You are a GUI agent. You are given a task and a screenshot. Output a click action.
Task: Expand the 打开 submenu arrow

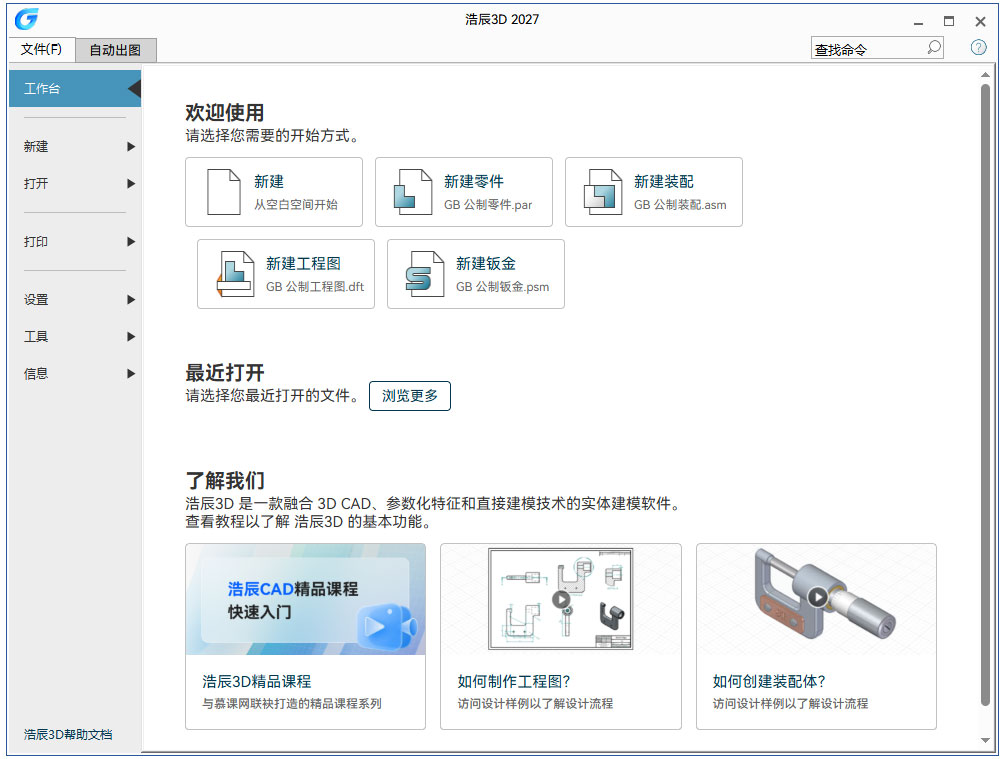131,184
